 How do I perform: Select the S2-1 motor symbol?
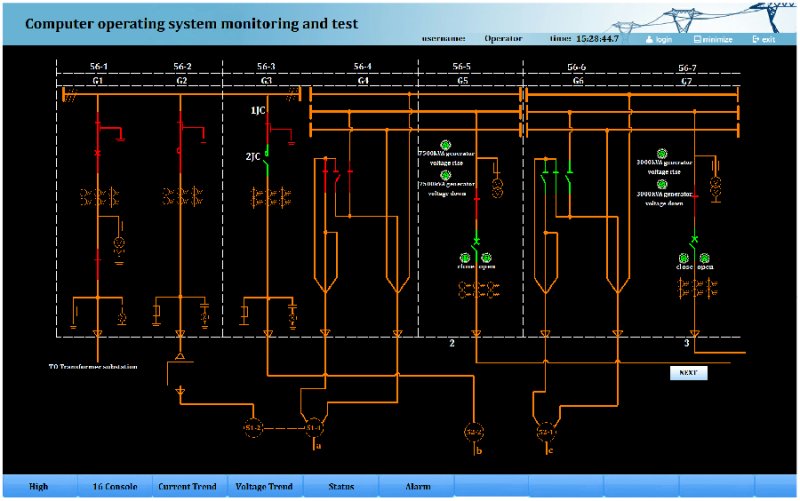click(546, 432)
